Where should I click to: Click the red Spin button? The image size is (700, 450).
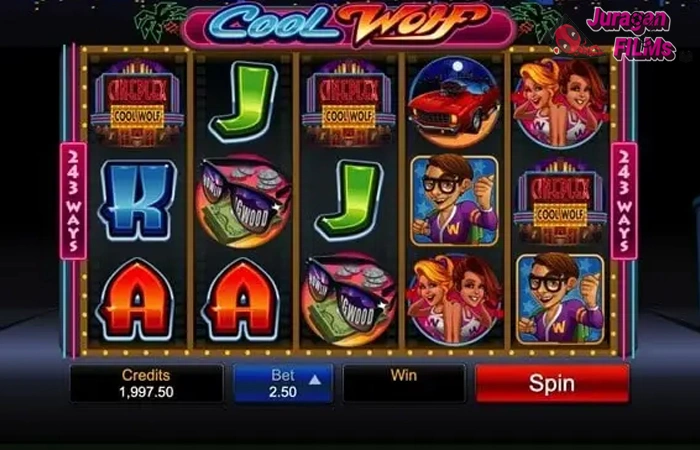point(553,383)
